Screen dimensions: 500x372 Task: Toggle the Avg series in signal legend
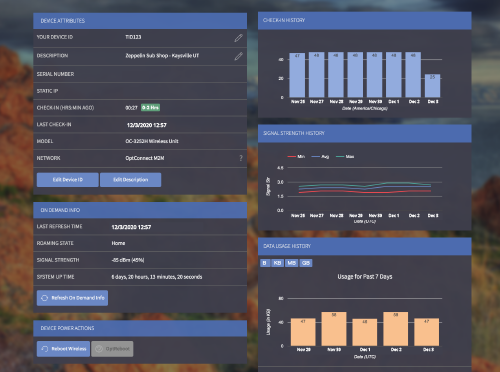(x=320, y=156)
